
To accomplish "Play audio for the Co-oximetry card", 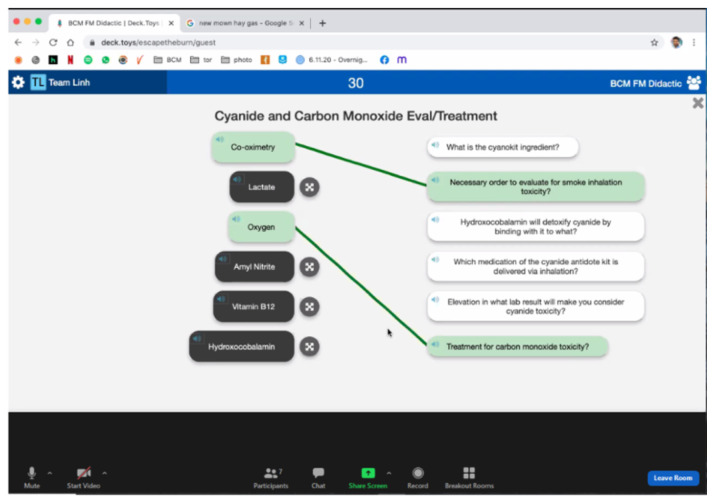I will (220, 139).
